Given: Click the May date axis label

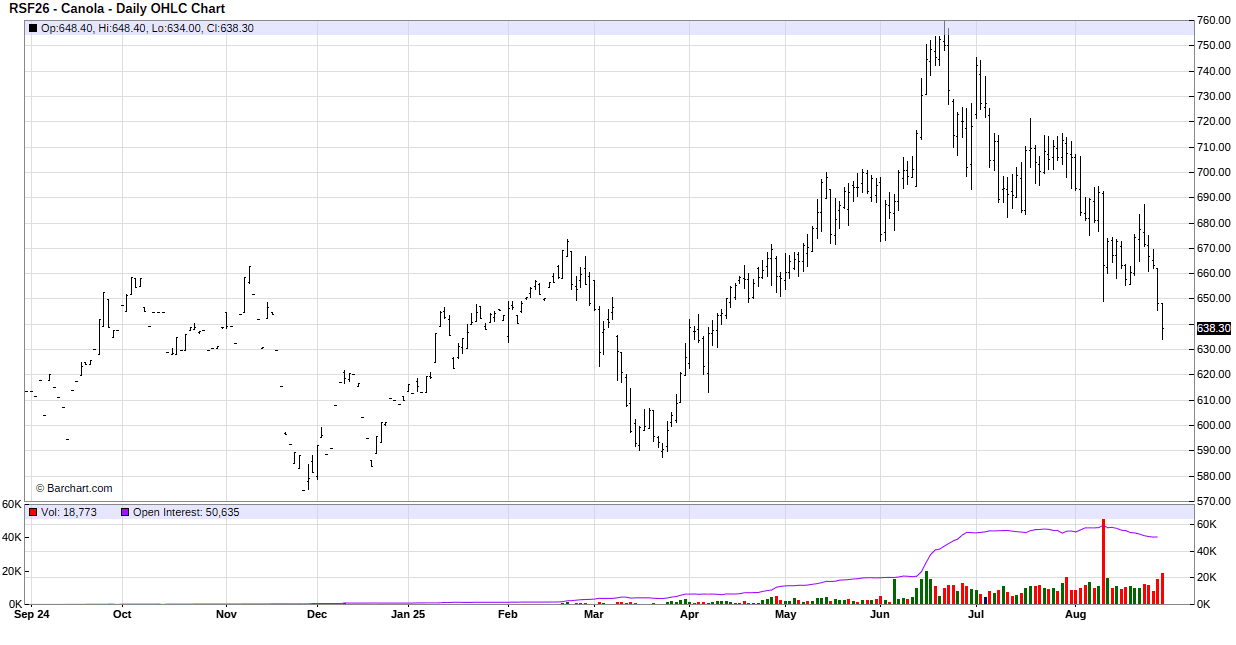Looking at the screenshot, I should click(785, 615).
